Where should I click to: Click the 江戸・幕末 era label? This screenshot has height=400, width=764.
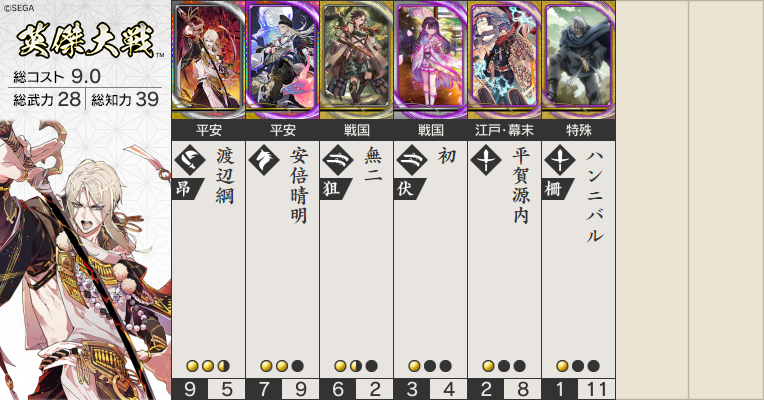[505, 131]
